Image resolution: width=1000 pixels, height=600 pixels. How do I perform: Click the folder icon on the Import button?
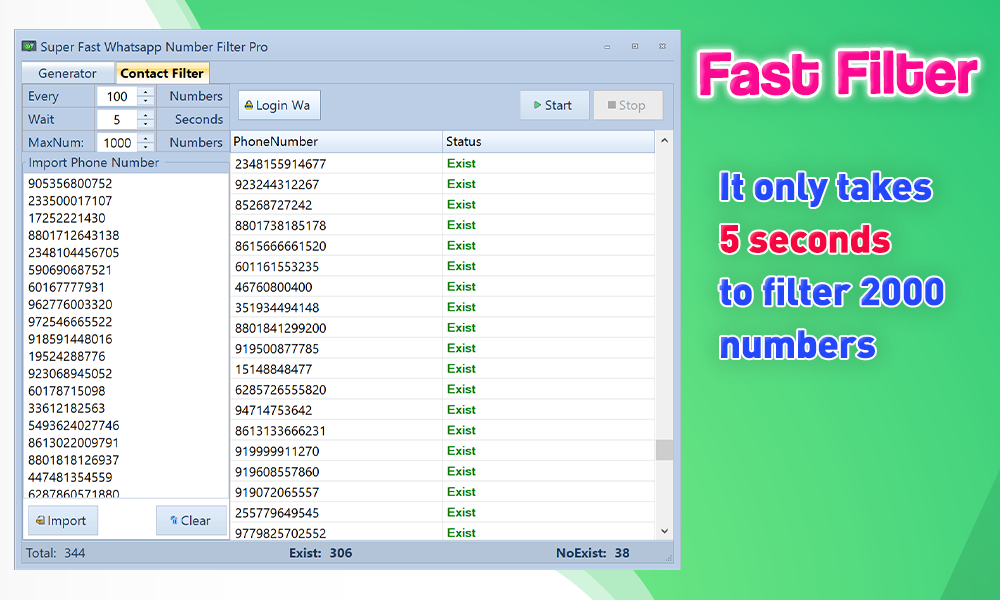click(x=43, y=520)
